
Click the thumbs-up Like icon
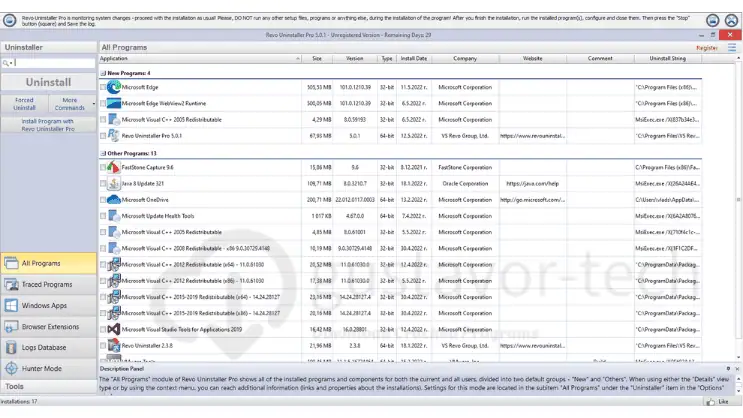[710, 402]
